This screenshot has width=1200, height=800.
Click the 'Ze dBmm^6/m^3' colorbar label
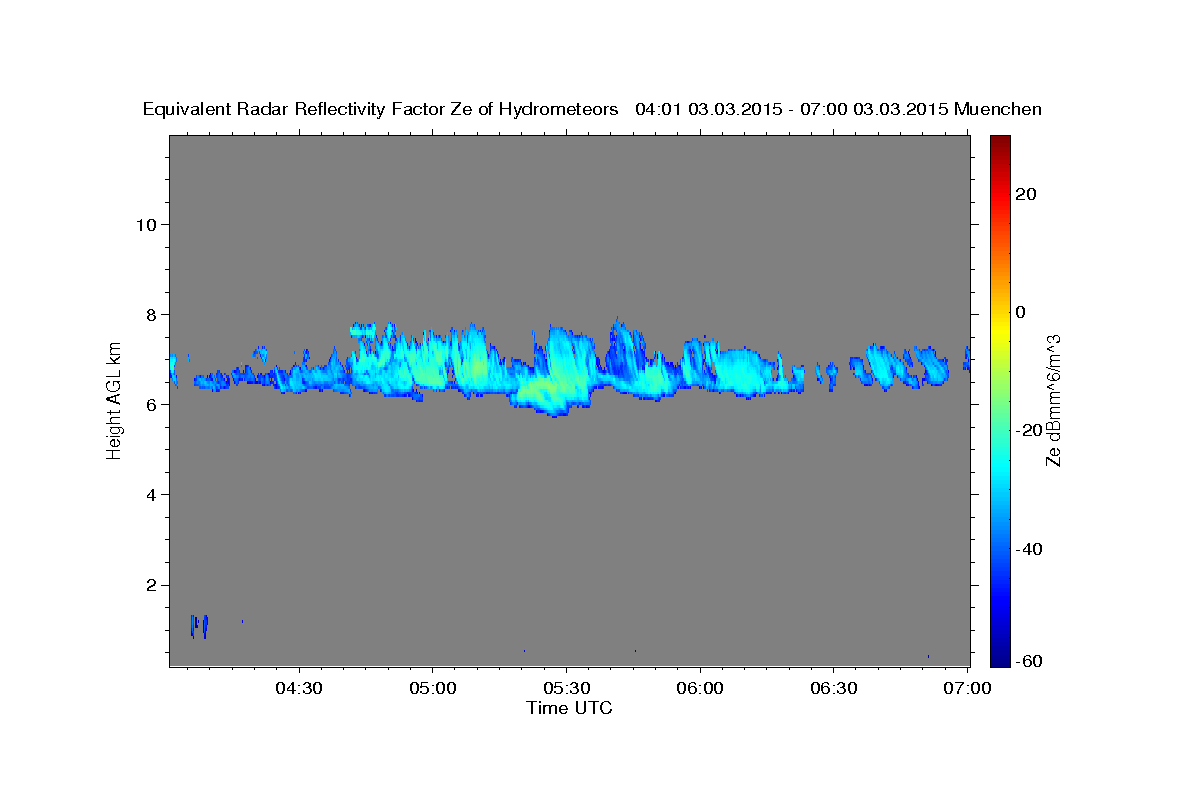click(x=1052, y=400)
